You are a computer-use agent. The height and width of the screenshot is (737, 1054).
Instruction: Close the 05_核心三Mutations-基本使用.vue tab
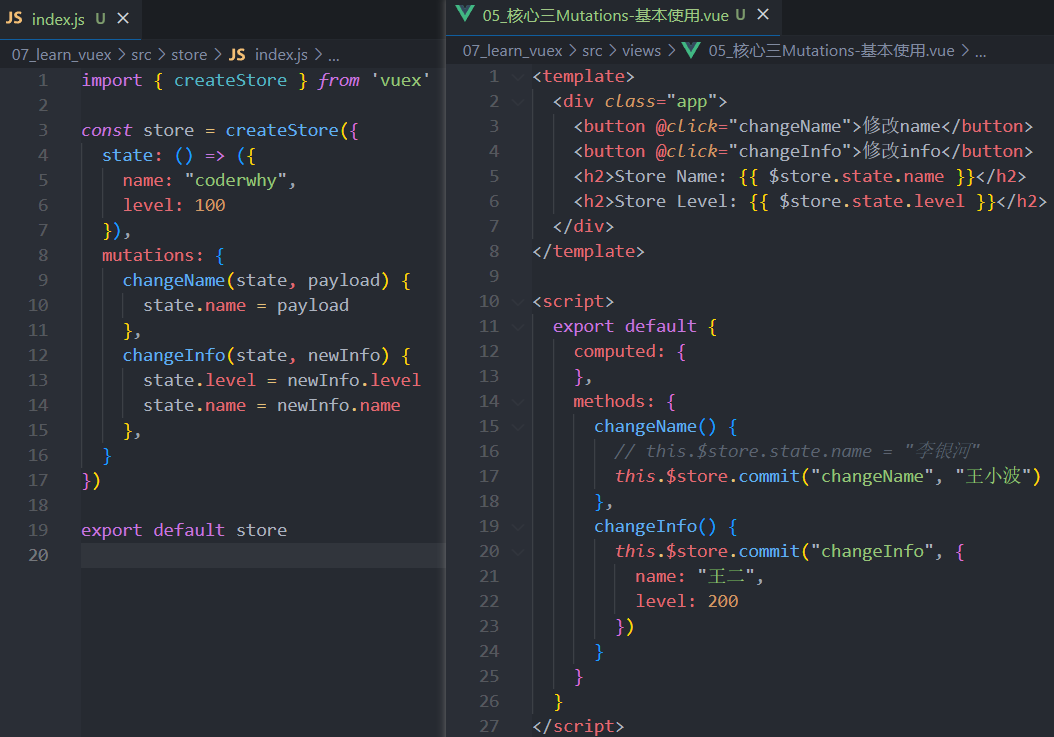pos(763,14)
